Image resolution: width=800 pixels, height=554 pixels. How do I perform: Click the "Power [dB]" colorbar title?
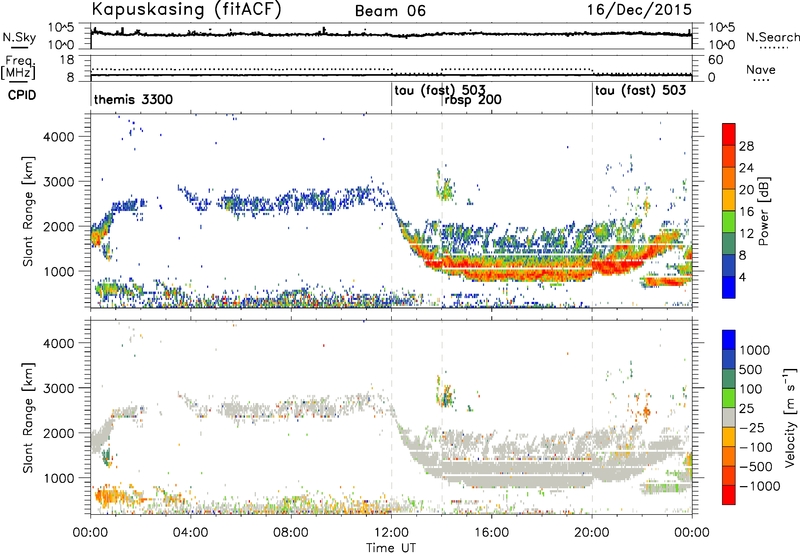pos(763,211)
